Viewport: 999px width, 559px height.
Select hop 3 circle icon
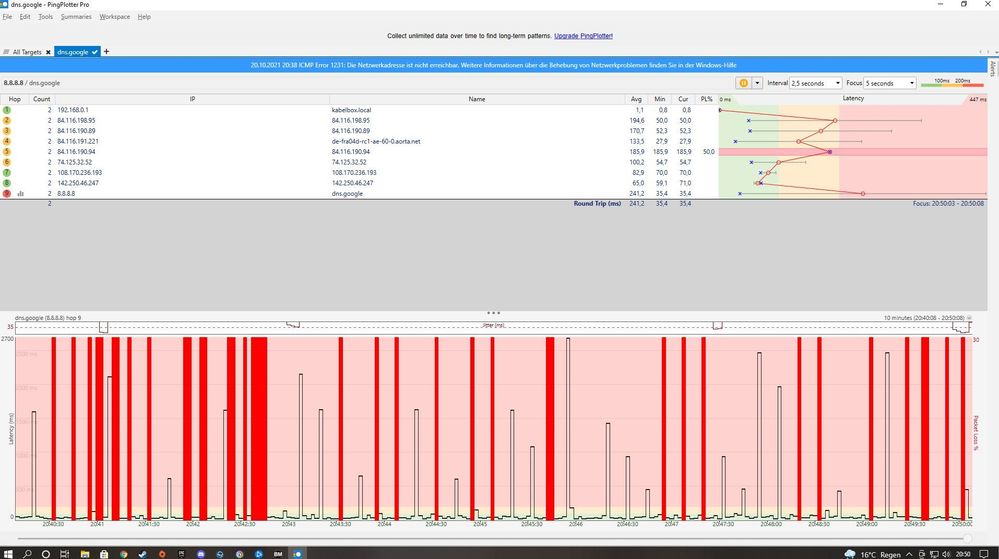click(x=7, y=131)
